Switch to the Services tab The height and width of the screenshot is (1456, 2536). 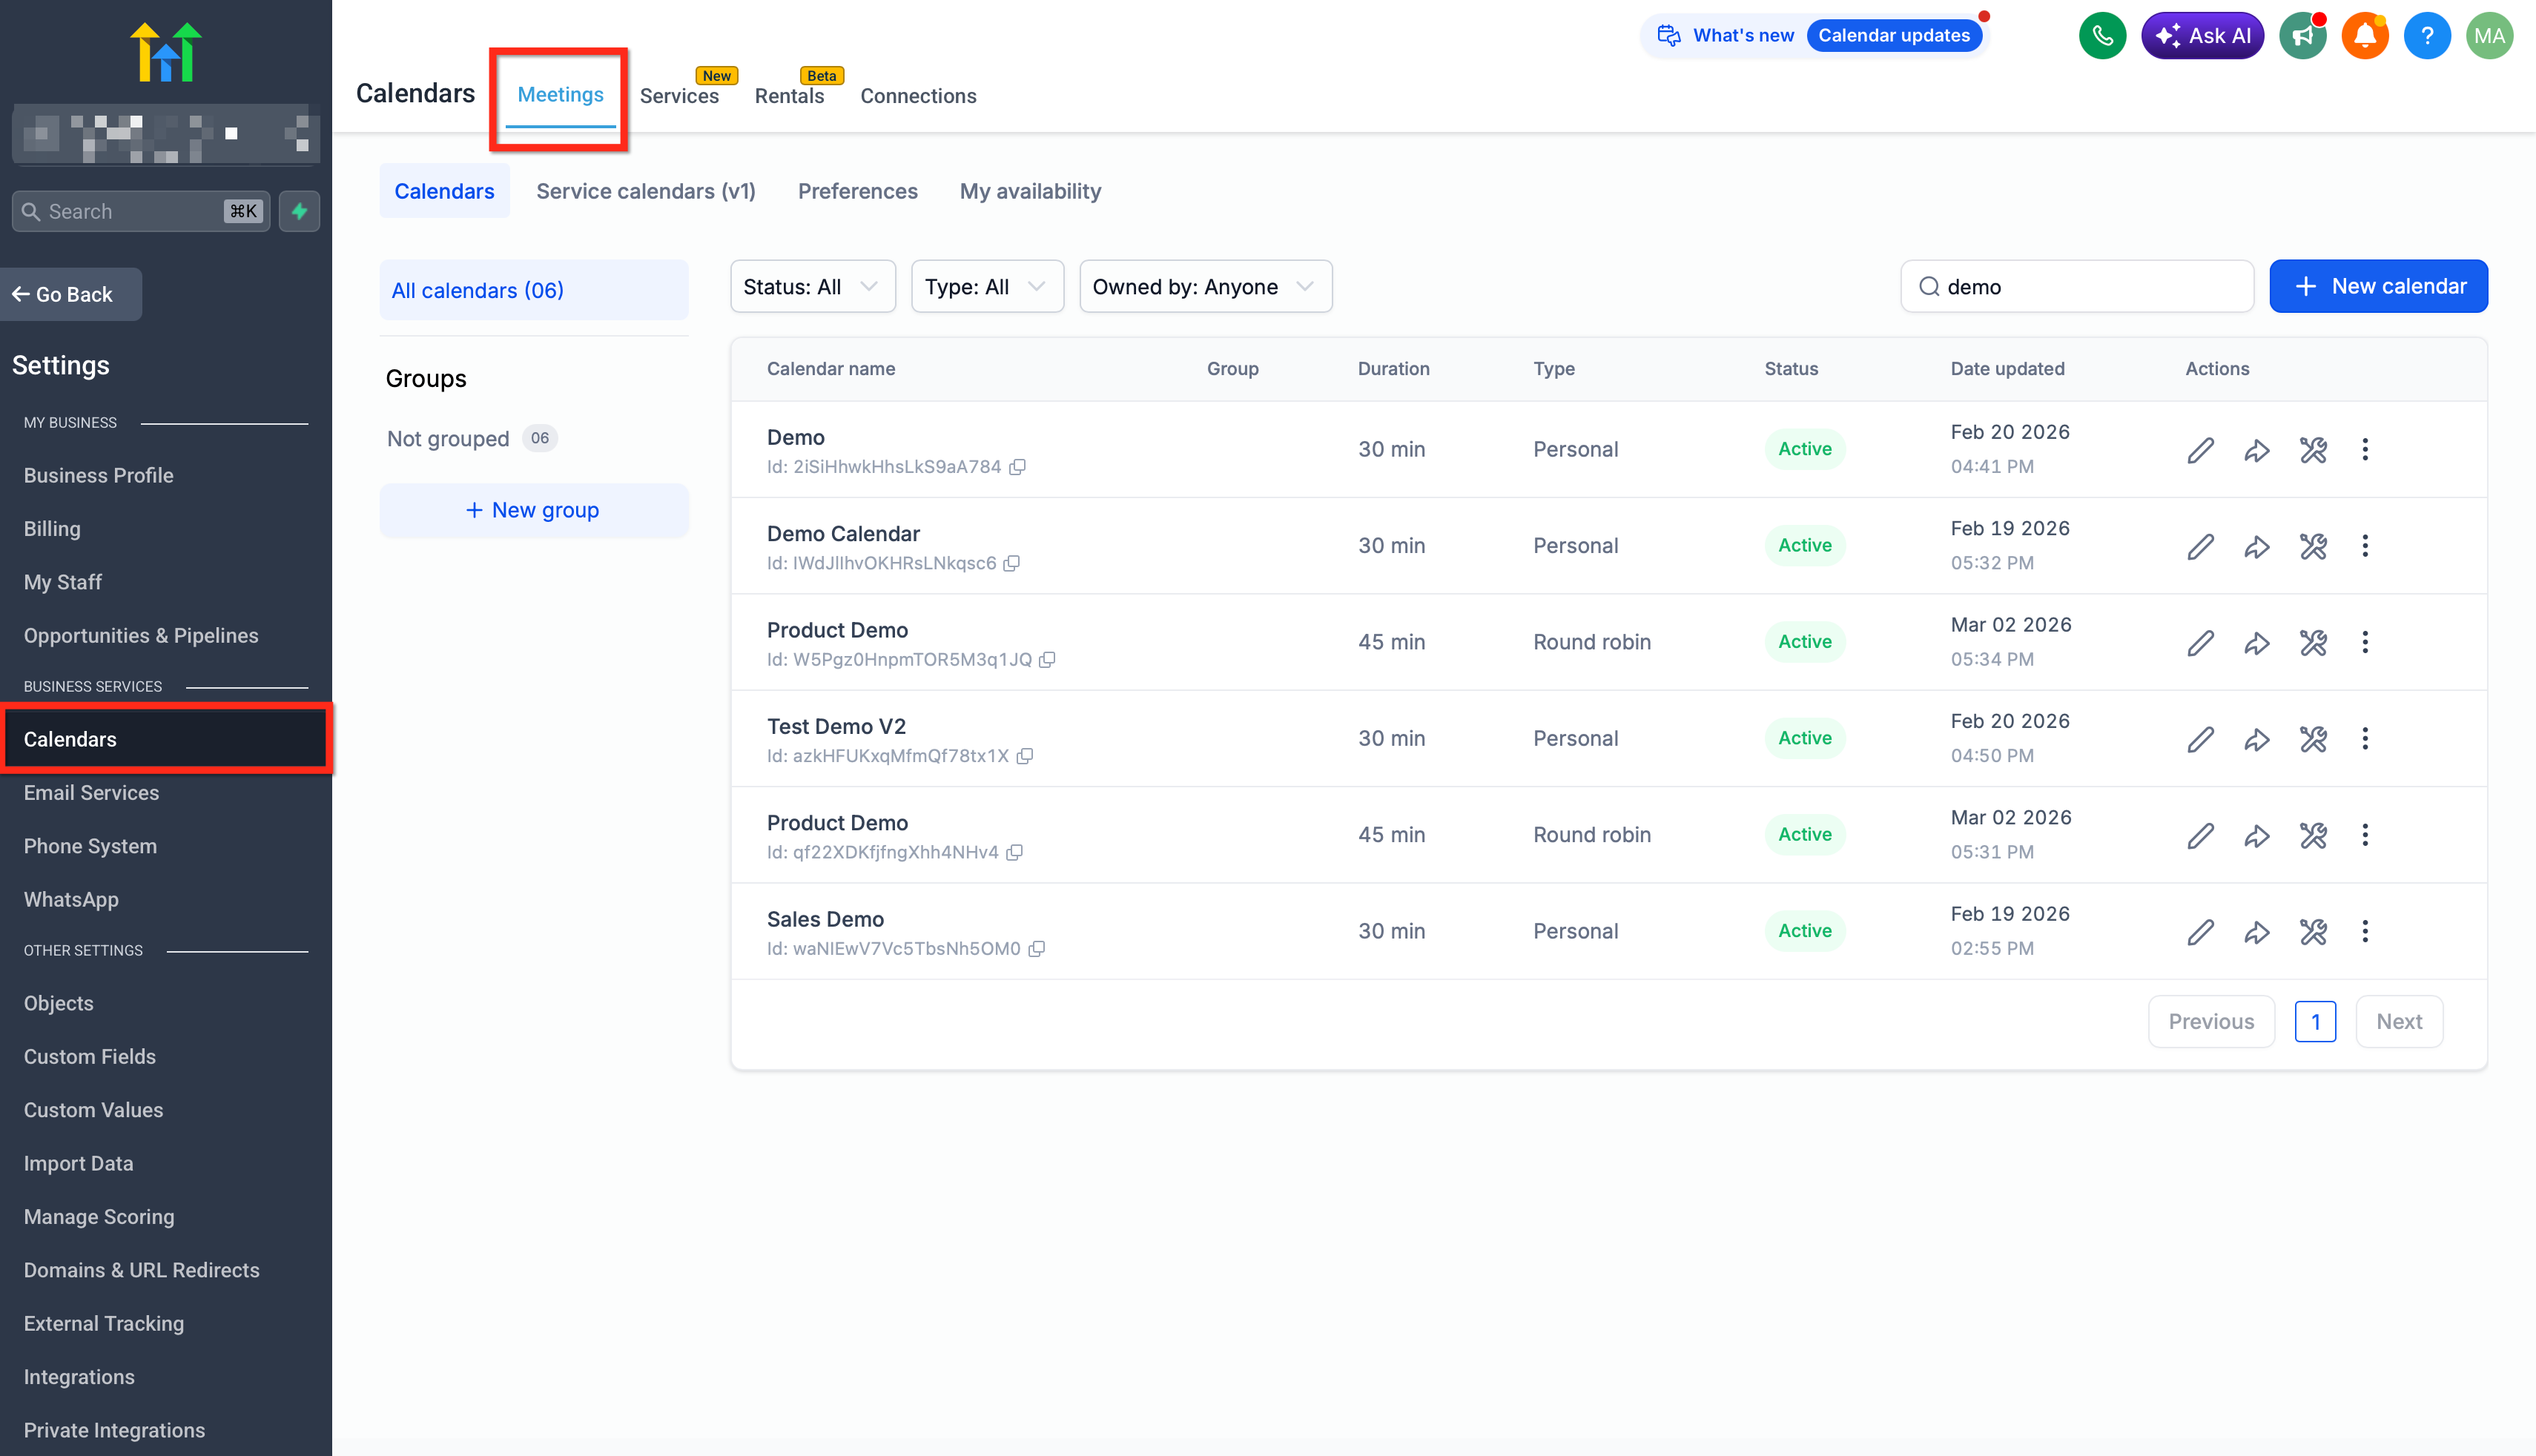pyautogui.click(x=679, y=96)
